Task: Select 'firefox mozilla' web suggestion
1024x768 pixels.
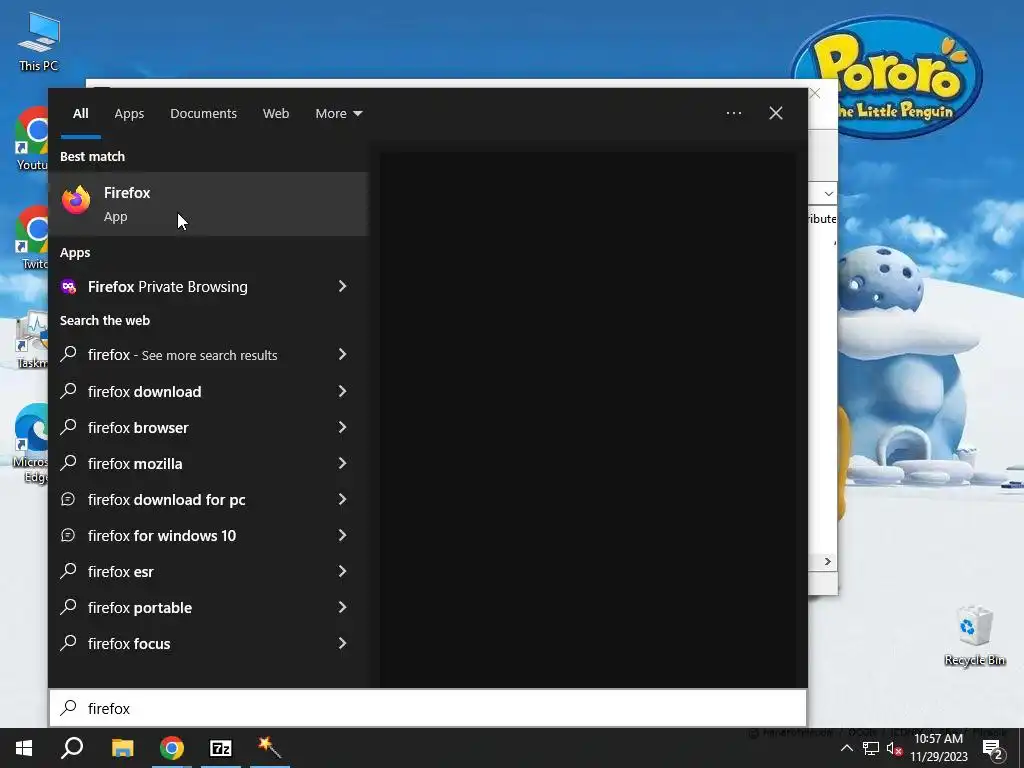Action: 190,463
